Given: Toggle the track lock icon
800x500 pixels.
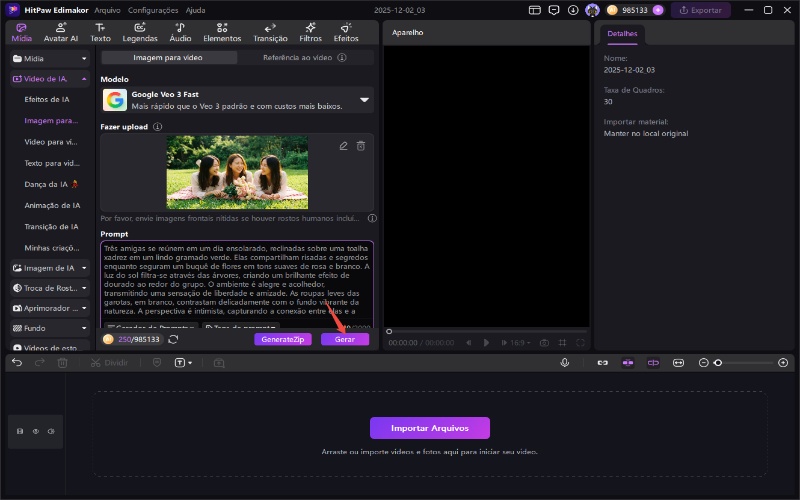Looking at the screenshot, I should point(20,431).
